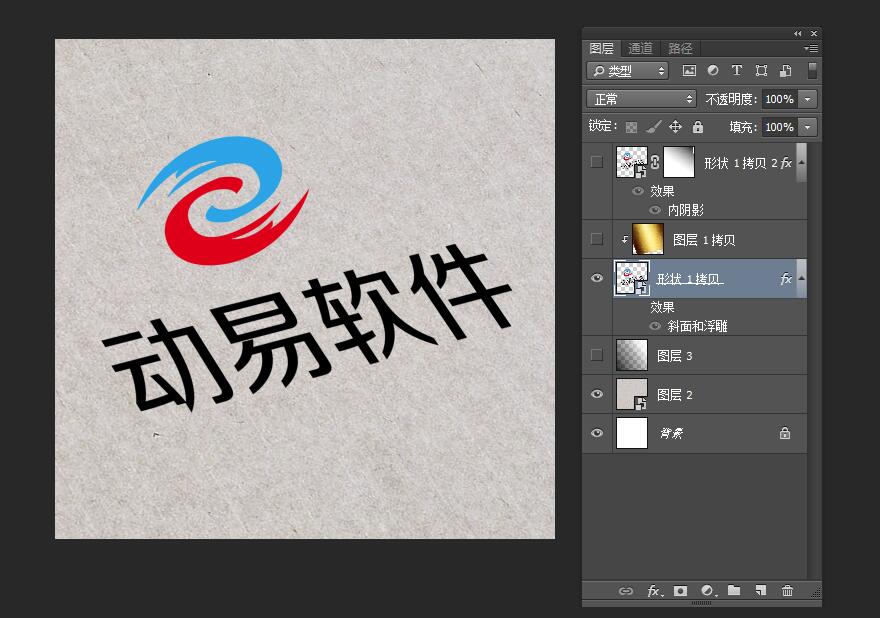Hide the 斜面和浮雕 effect

coord(655,326)
